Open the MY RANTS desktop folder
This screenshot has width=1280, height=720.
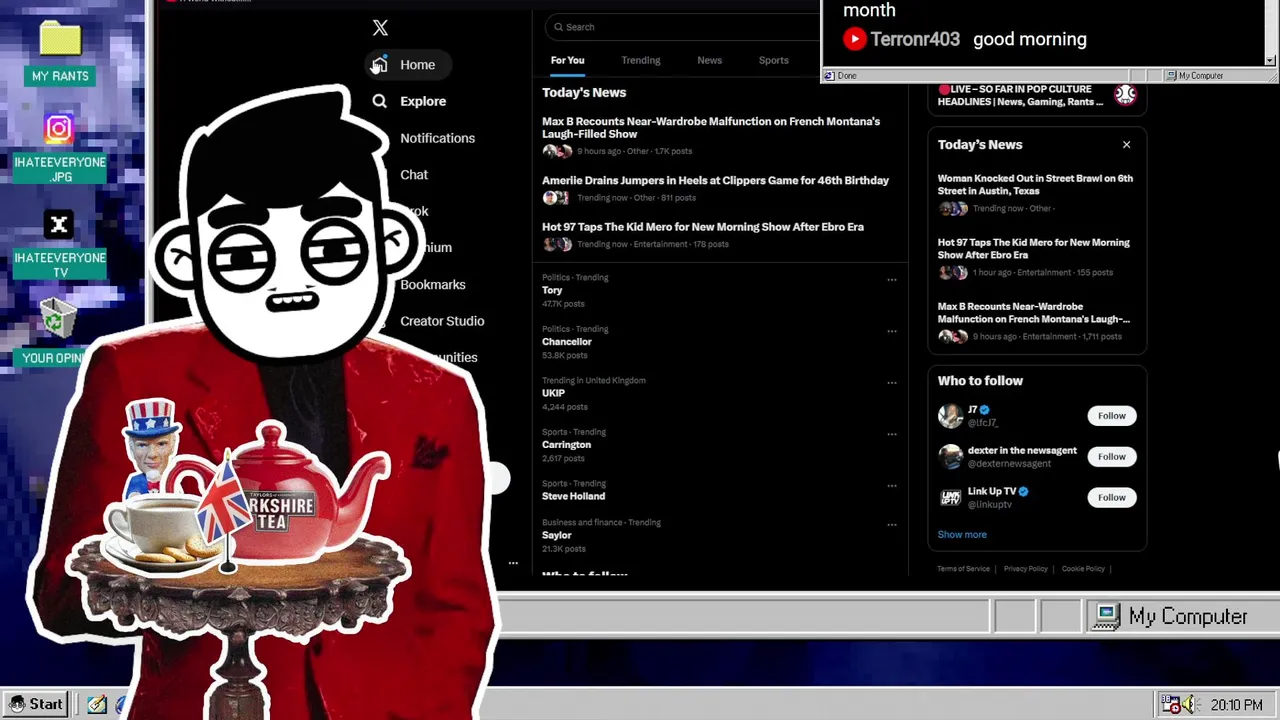point(60,52)
